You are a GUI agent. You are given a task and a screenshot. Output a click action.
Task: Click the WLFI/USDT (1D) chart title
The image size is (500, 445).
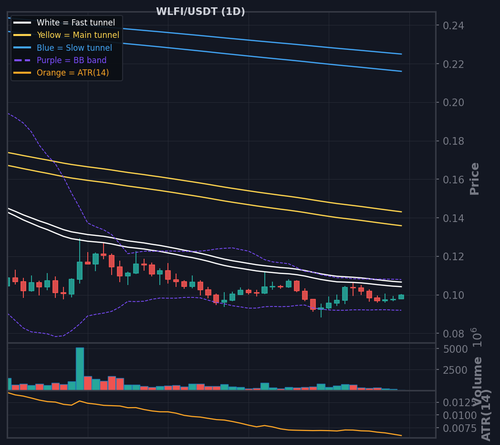(200, 11)
